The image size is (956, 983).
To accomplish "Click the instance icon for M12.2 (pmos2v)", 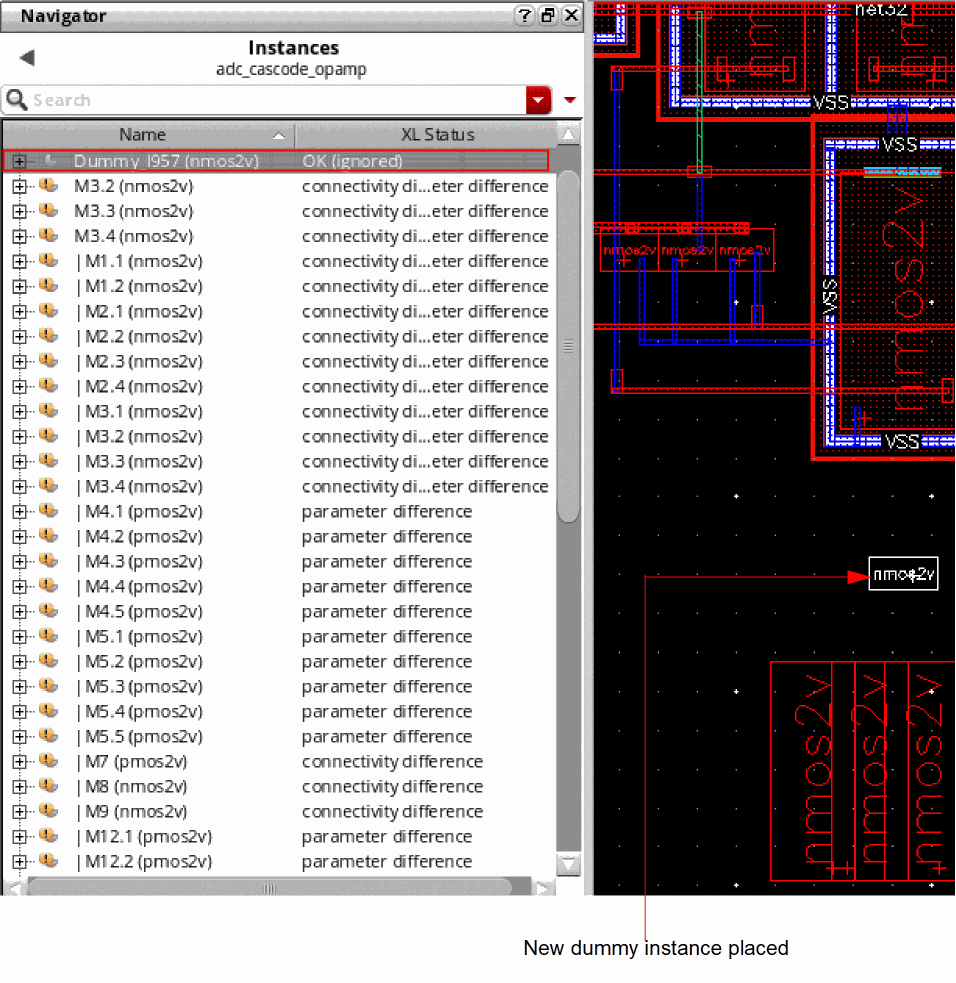I will 48,861.
